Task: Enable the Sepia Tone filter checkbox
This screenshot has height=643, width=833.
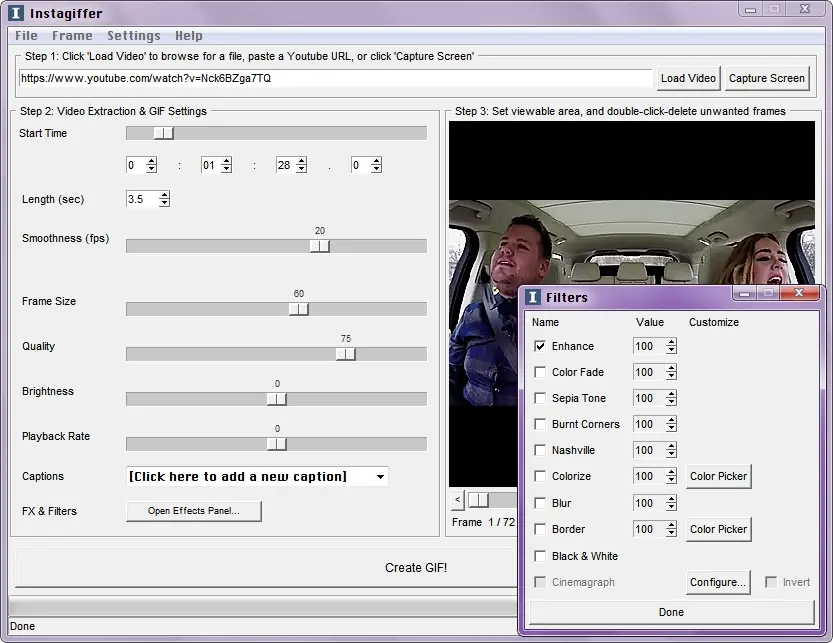Action: [540, 399]
